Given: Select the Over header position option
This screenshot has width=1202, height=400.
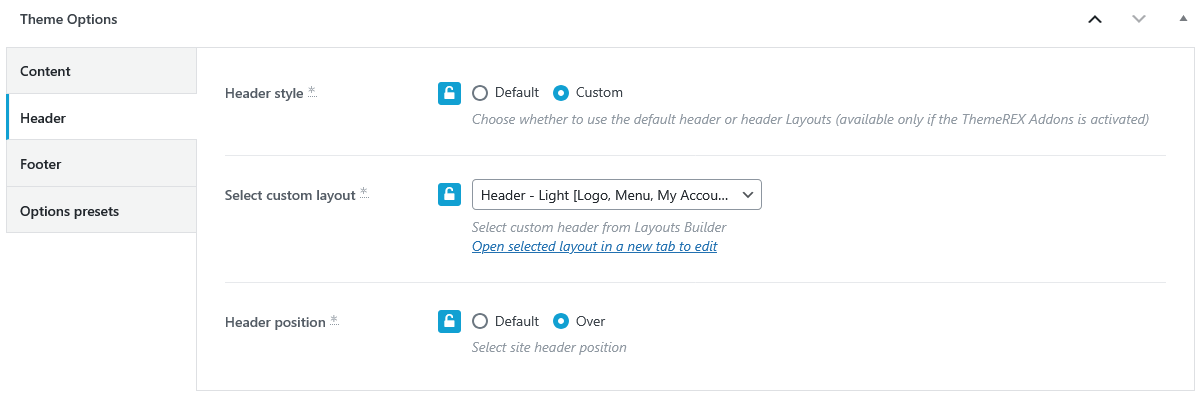Looking at the screenshot, I should 562,321.
